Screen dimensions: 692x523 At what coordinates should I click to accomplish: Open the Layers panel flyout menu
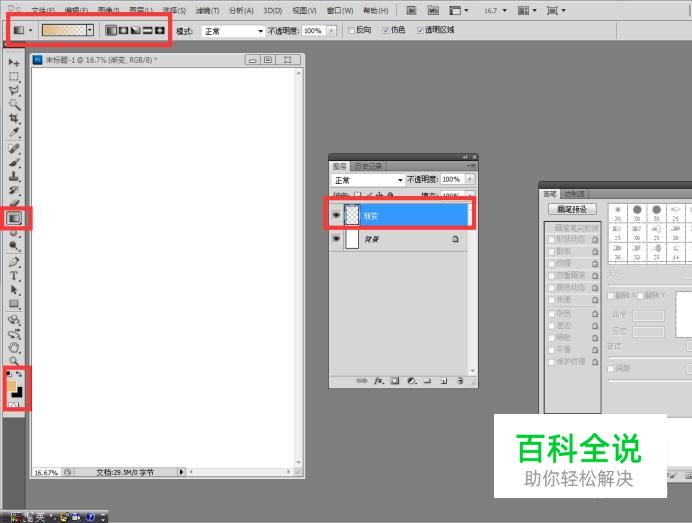tap(471, 166)
